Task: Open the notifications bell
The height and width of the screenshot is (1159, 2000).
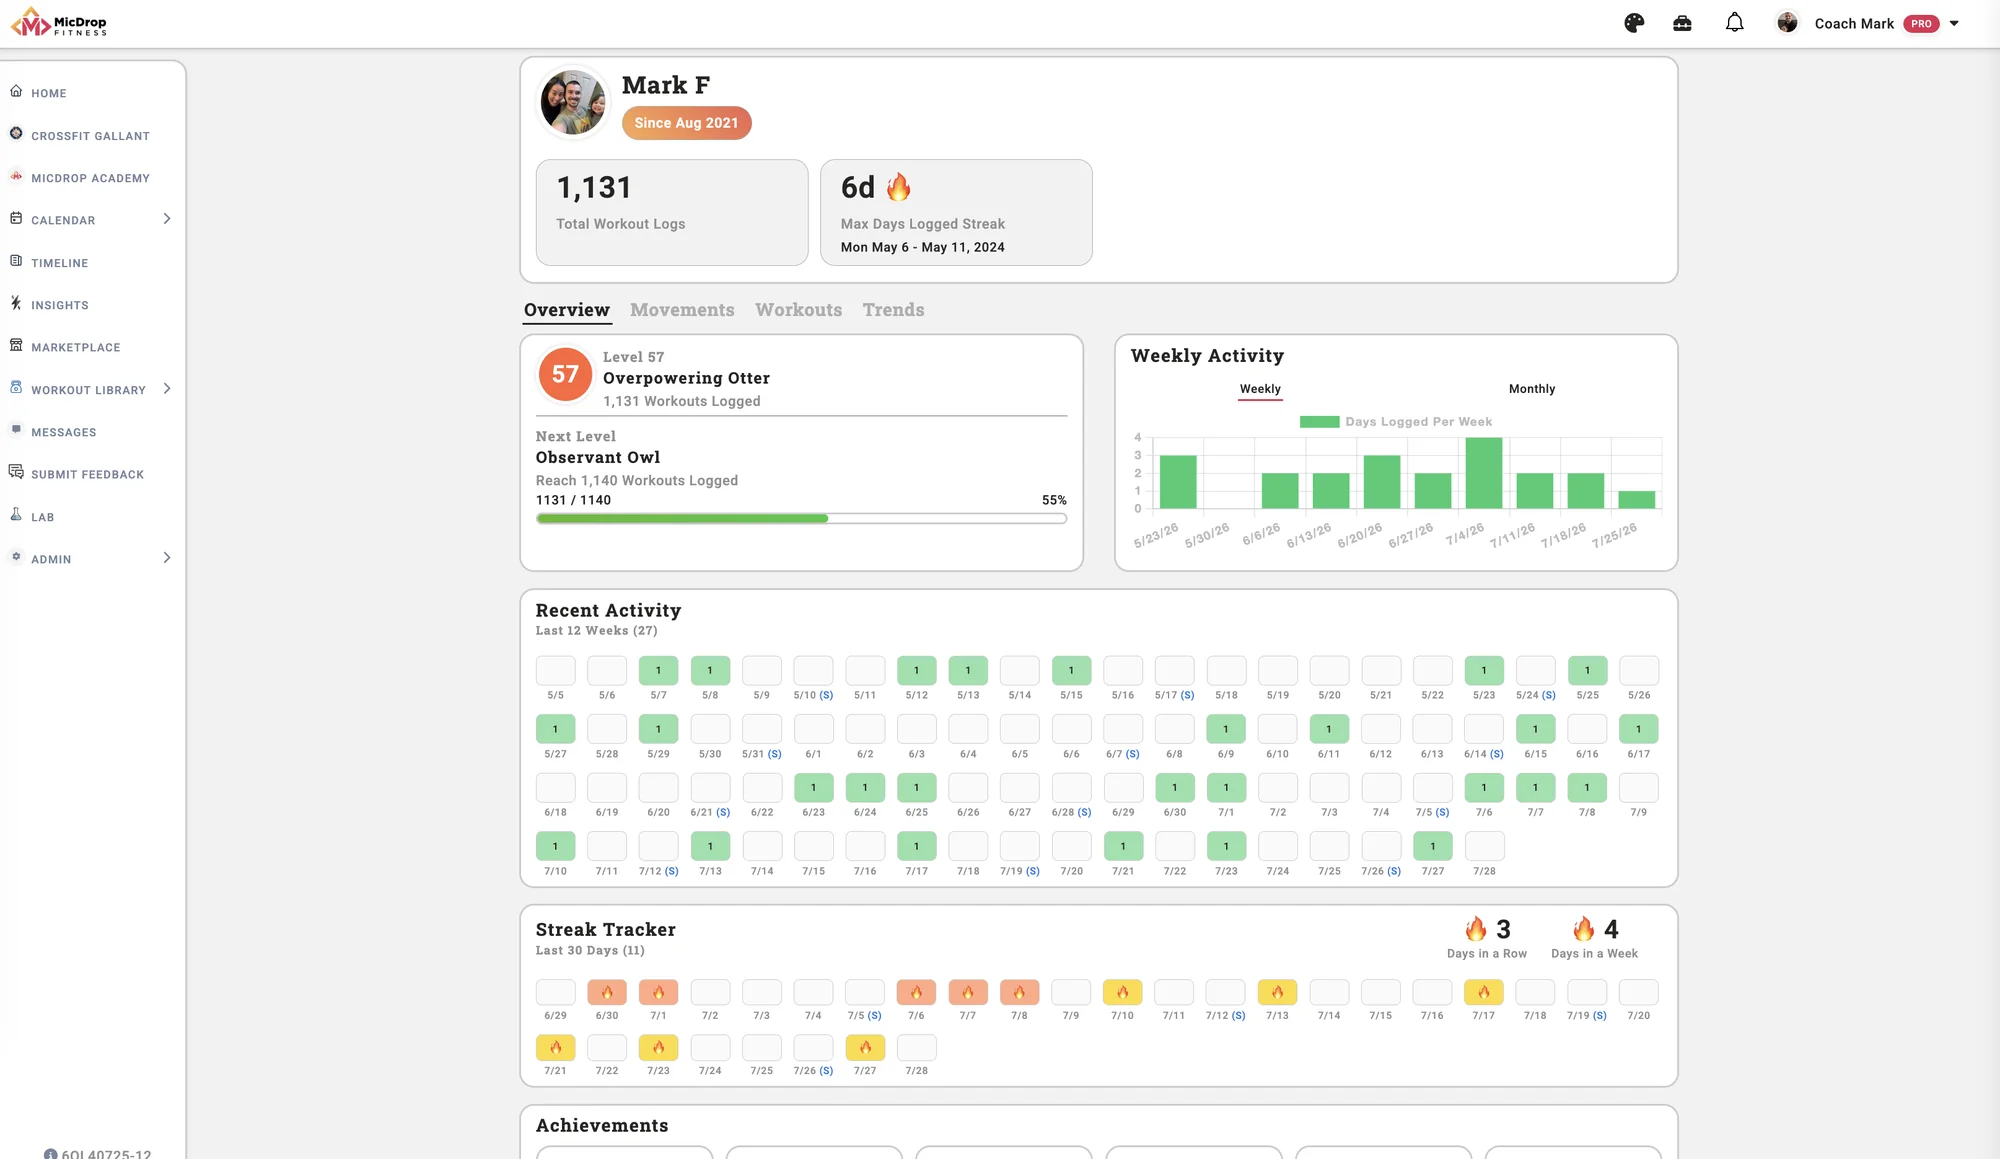Action: [x=1735, y=22]
